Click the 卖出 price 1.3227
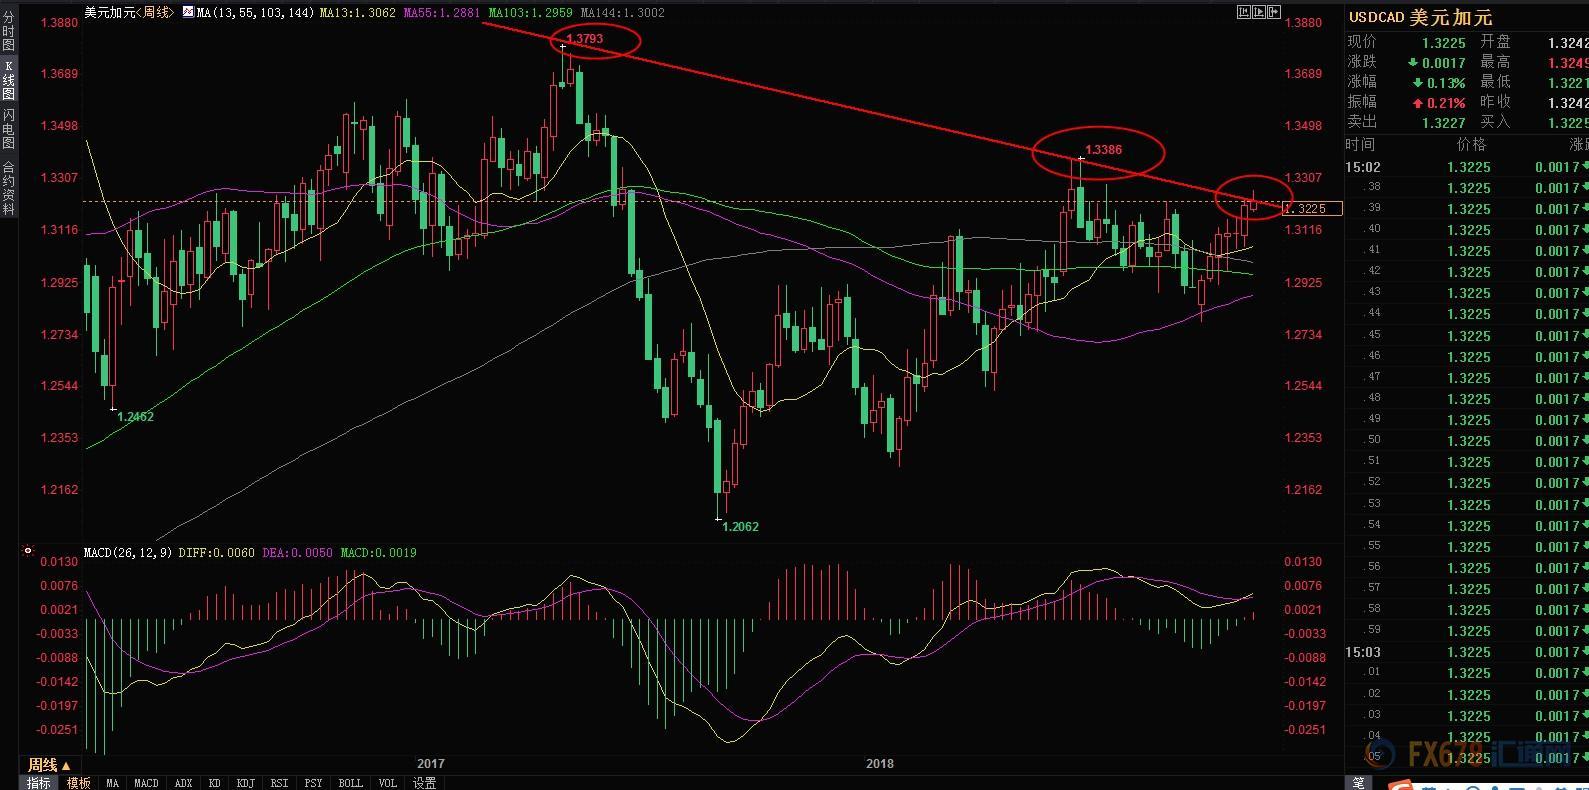The image size is (1589, 790). (x=1444, y=123)
